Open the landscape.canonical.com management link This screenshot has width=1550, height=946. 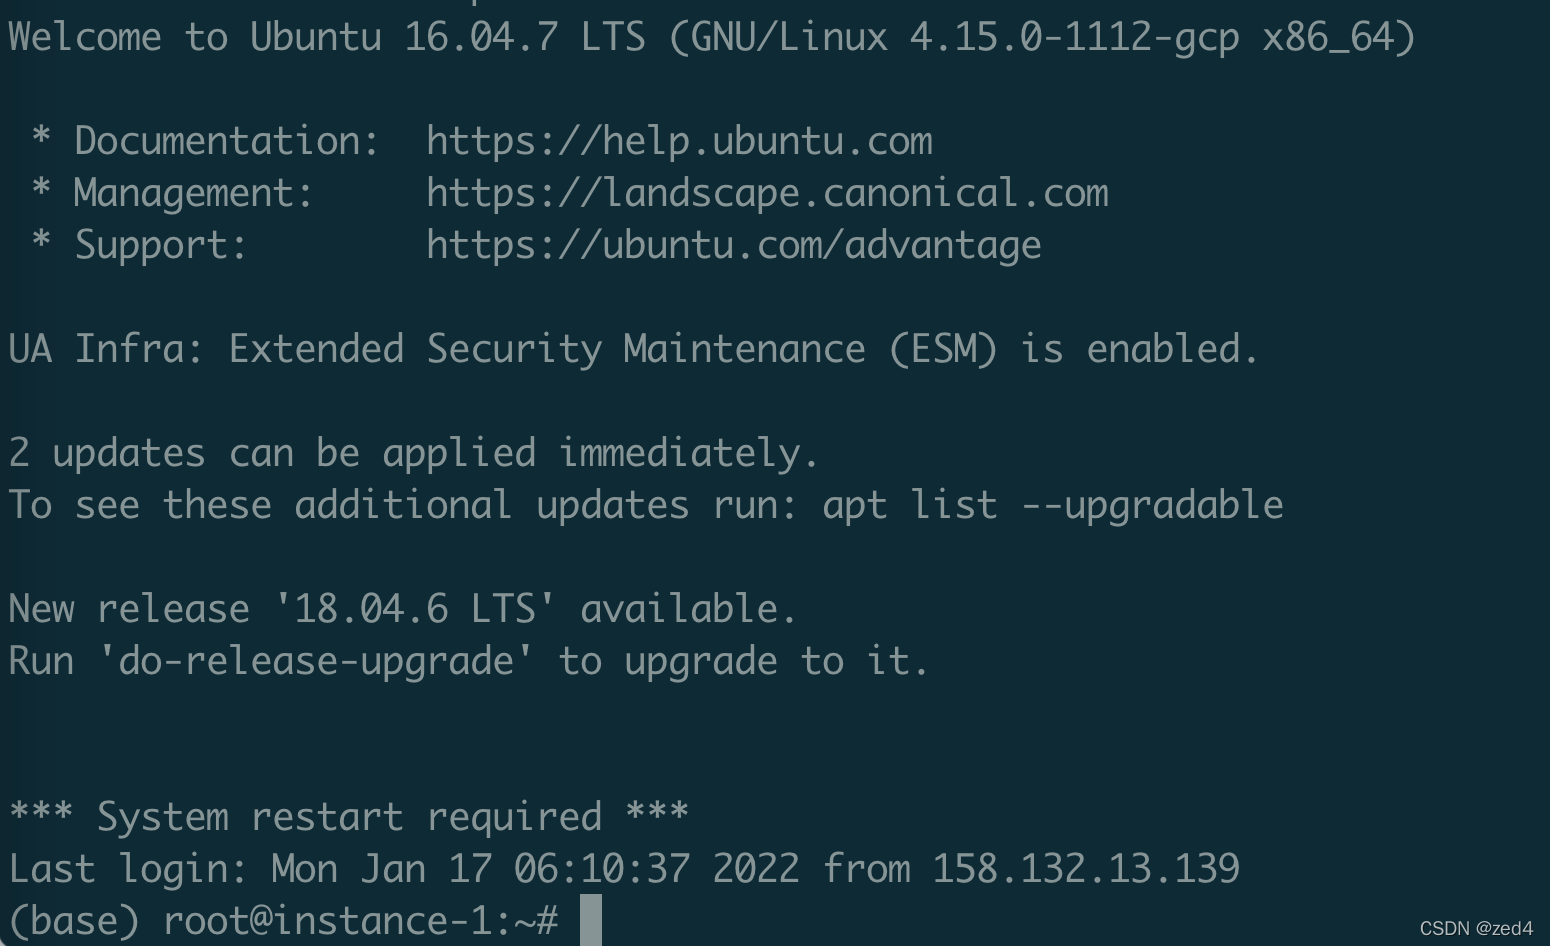(767, 193)
